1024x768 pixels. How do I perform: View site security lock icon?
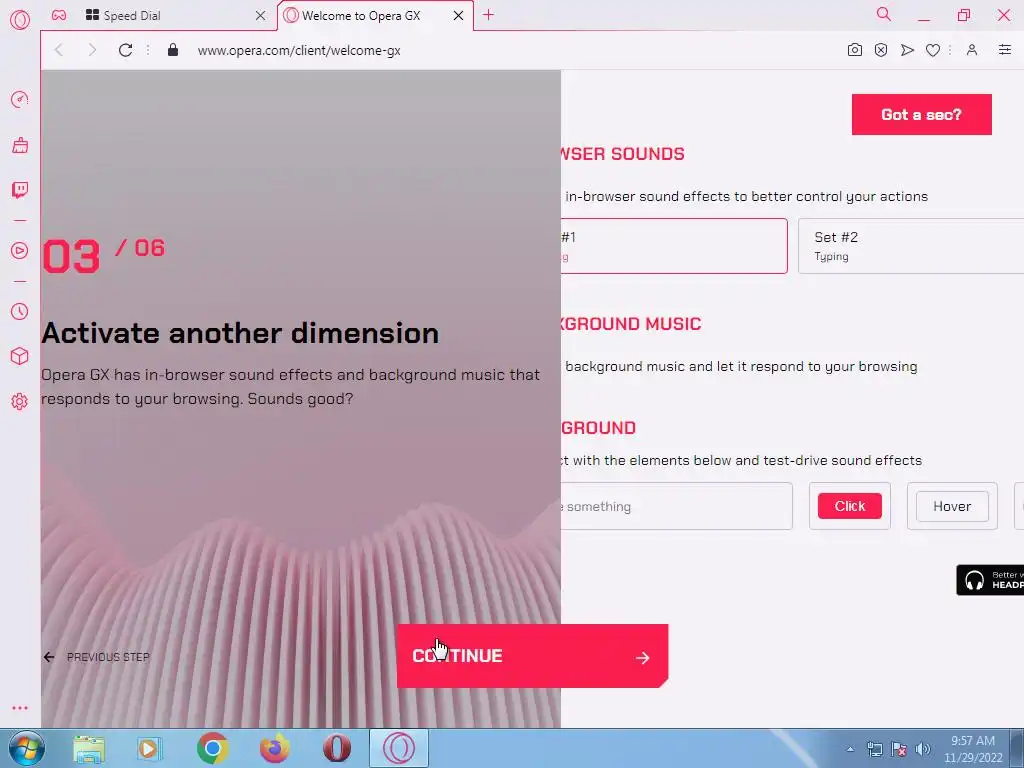[x=172, y=50]
